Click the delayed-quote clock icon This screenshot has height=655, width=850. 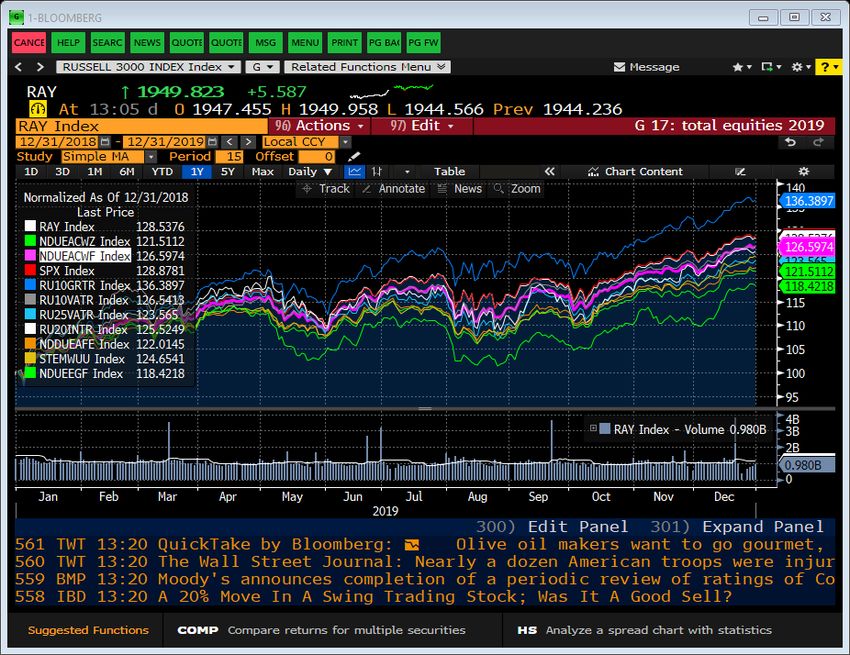(37, 109)
